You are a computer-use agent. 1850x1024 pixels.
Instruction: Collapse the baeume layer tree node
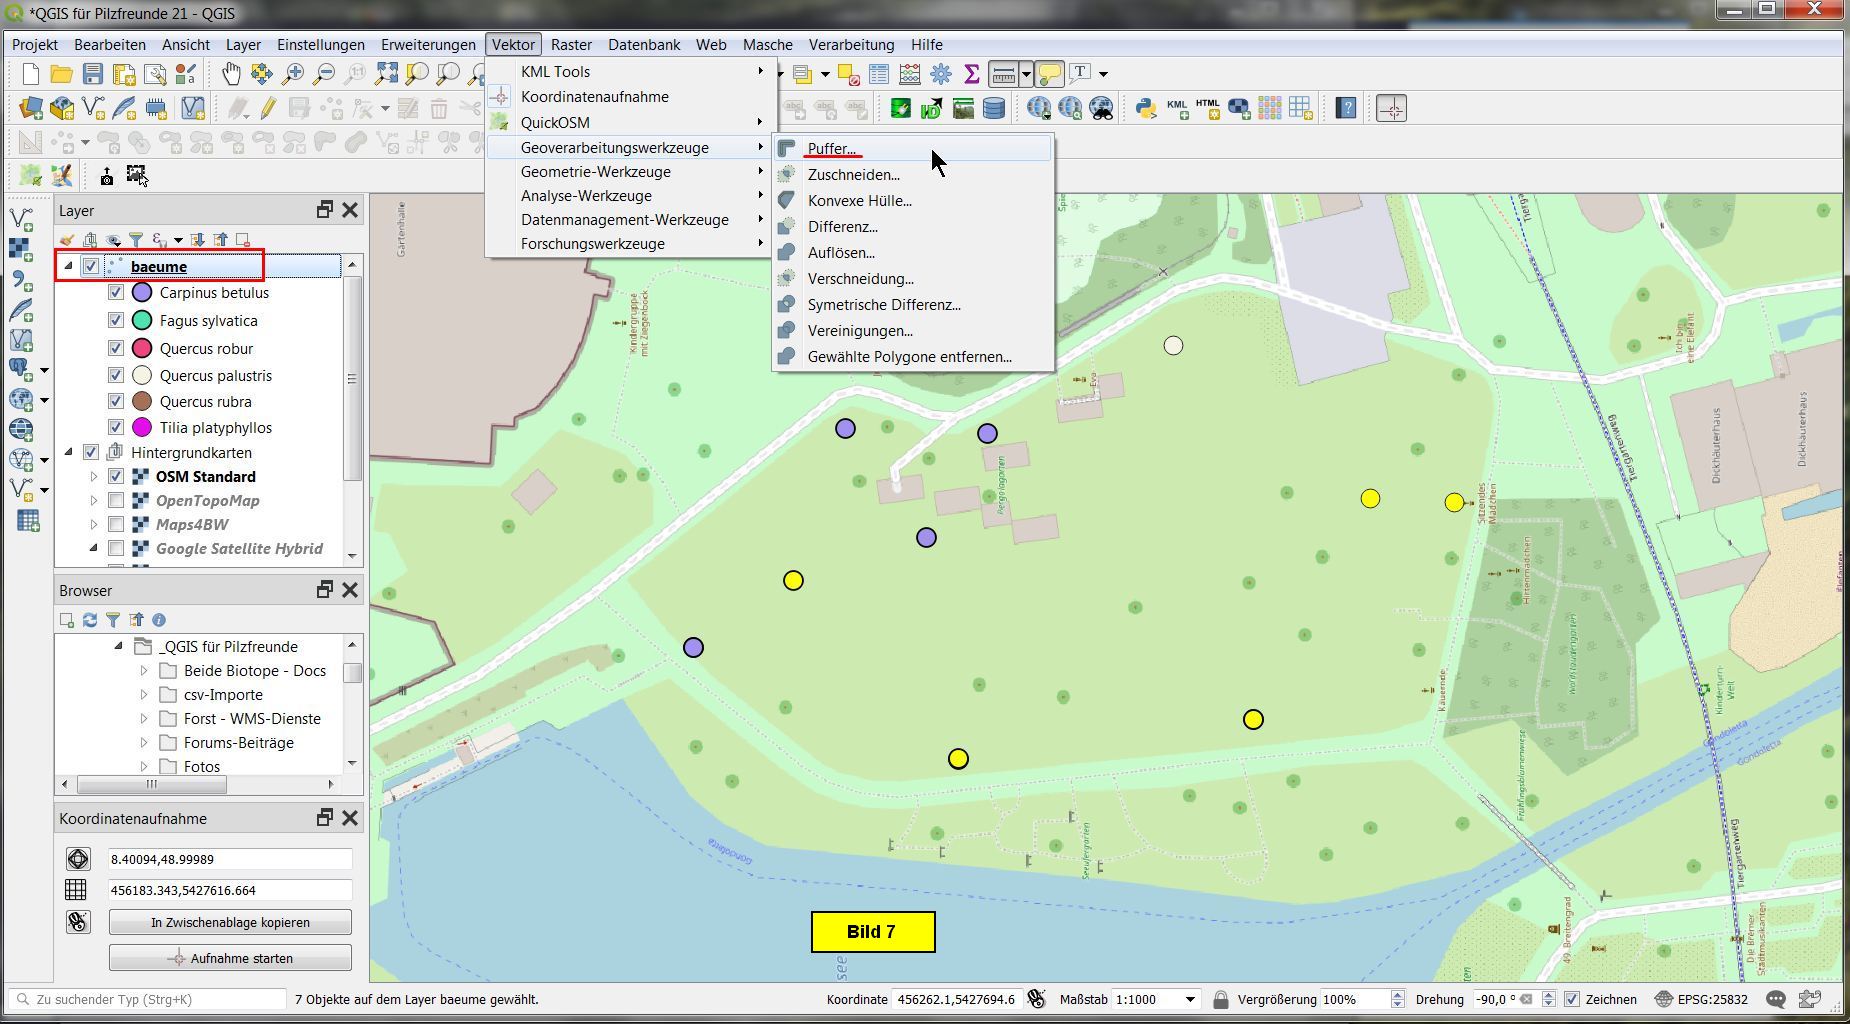tap(69, 266)
